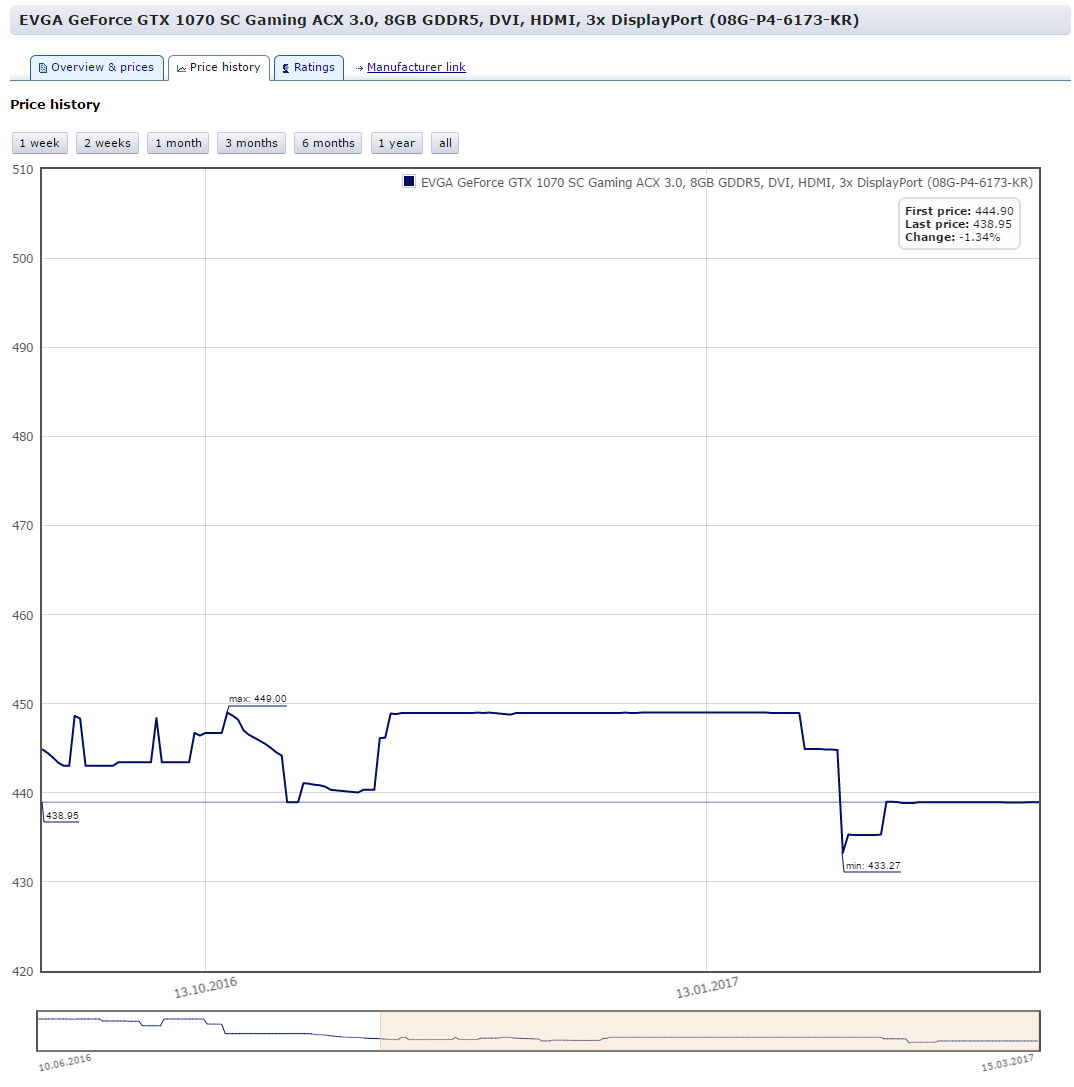Click the 430 y-axis label
Viewport: 1074px width, 1087px height.
[23, 882]
